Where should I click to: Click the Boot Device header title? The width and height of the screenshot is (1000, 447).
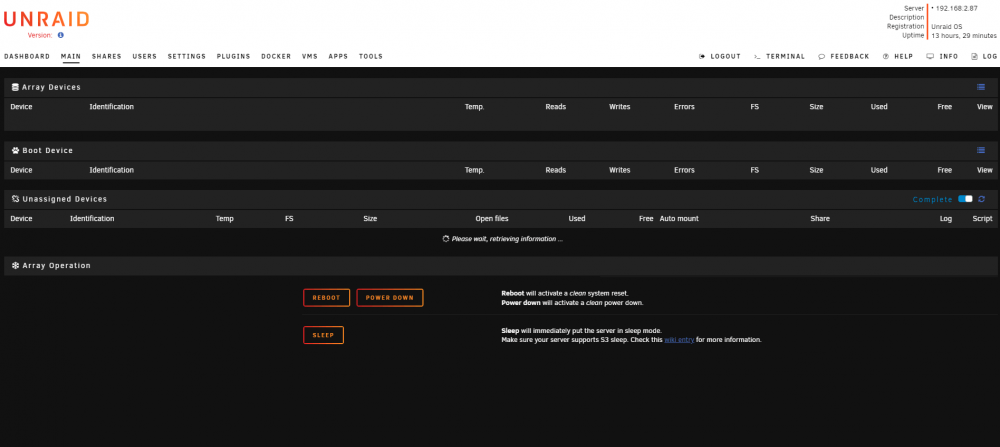point(47,150)
